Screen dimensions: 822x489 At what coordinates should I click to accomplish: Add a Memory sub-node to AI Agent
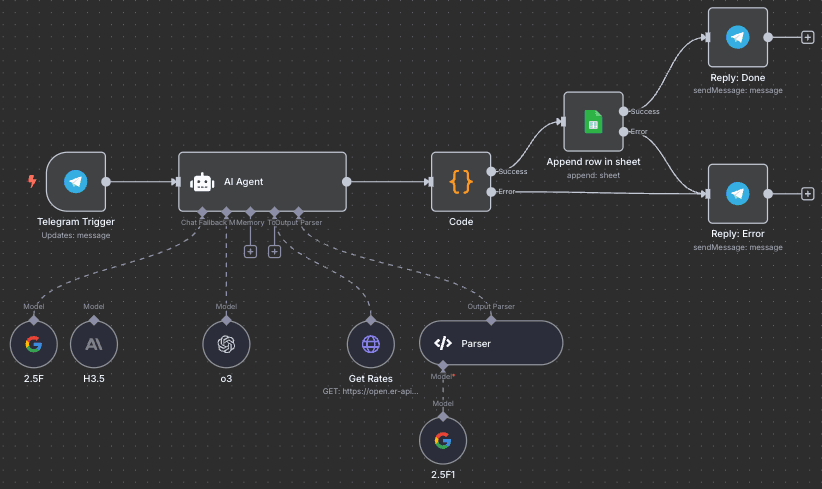(x=251, y=252)
